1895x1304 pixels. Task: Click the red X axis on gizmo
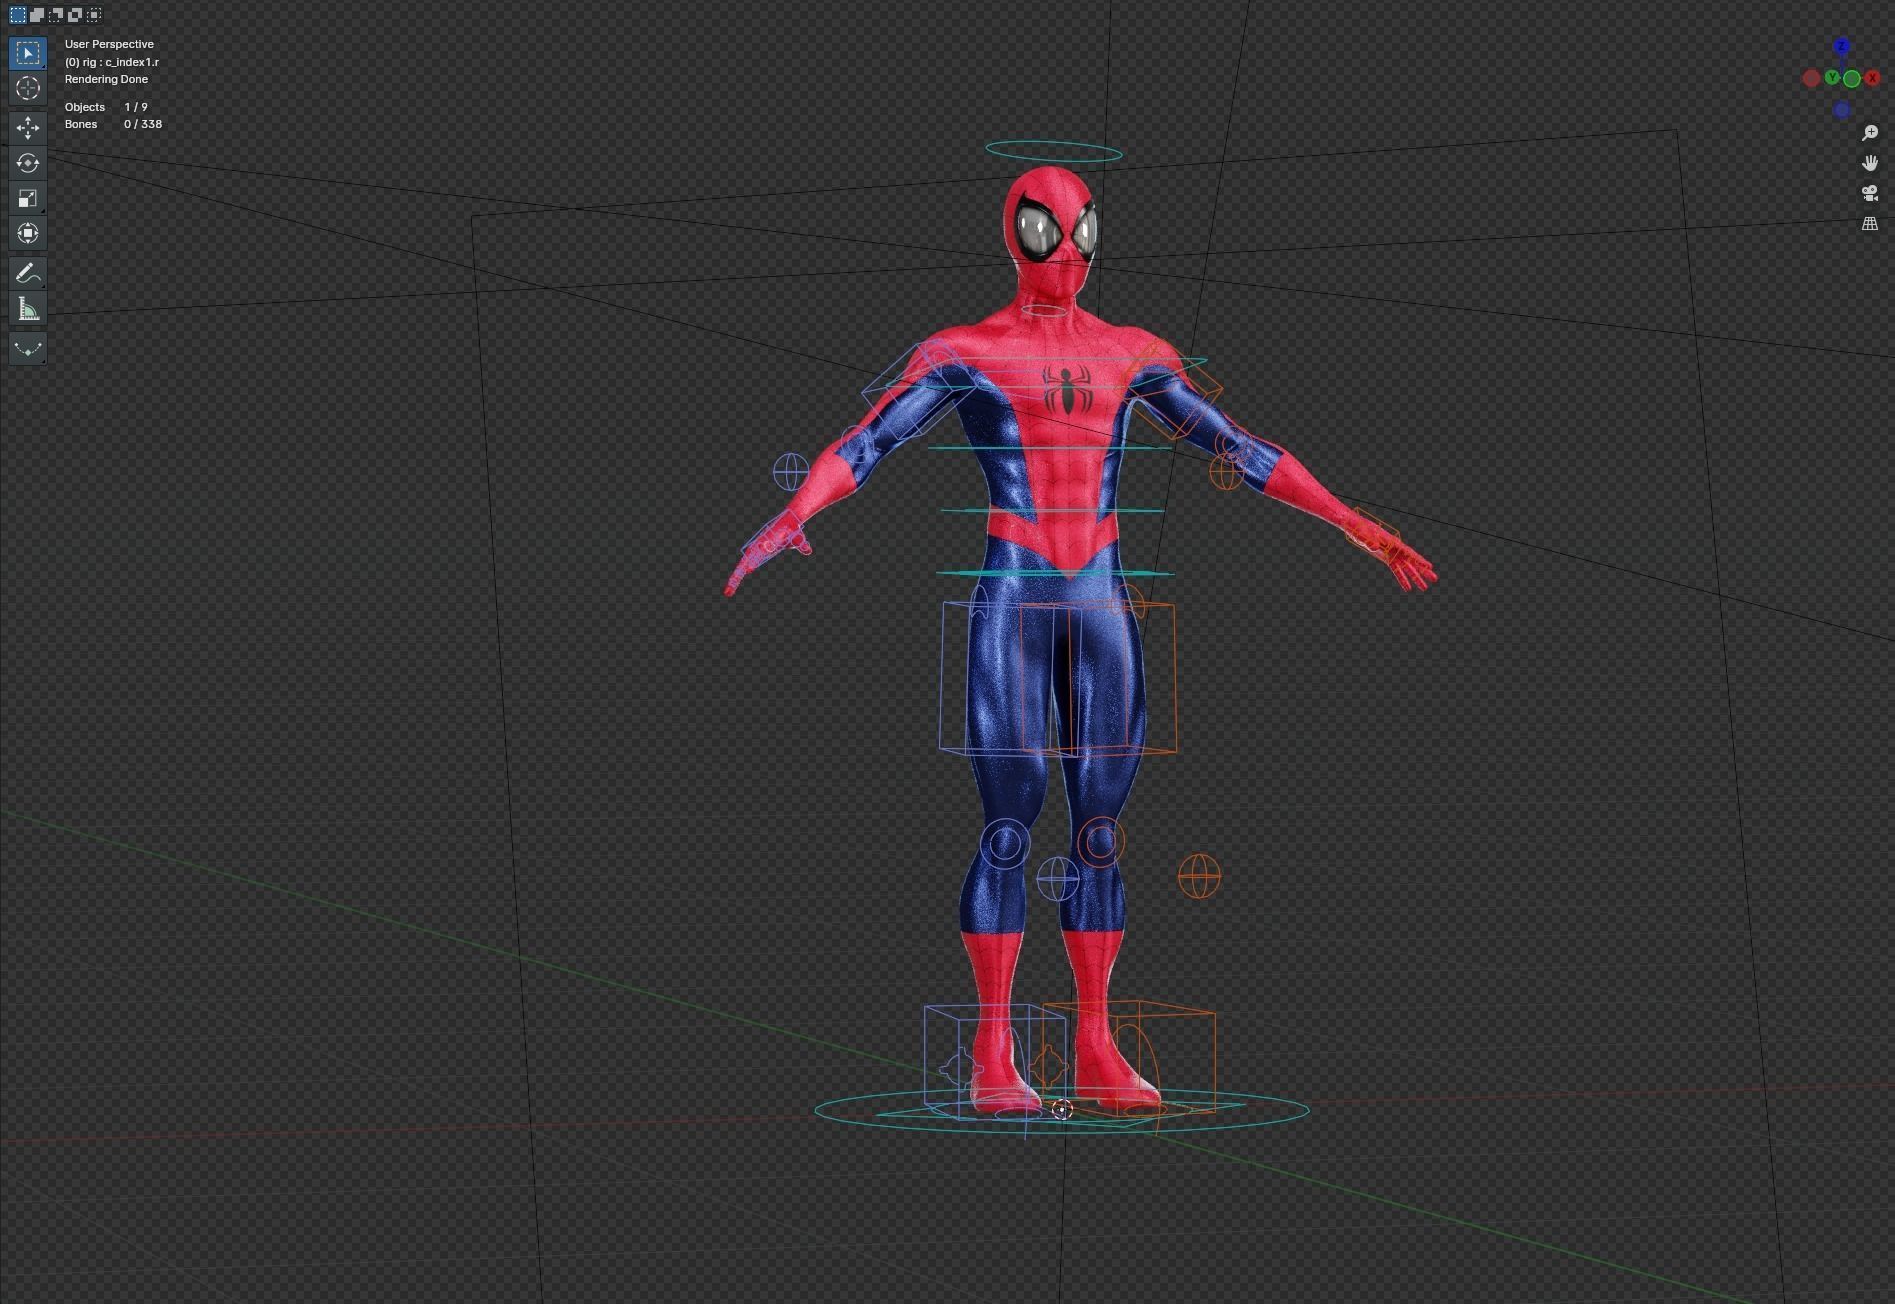pos(1872,78)
